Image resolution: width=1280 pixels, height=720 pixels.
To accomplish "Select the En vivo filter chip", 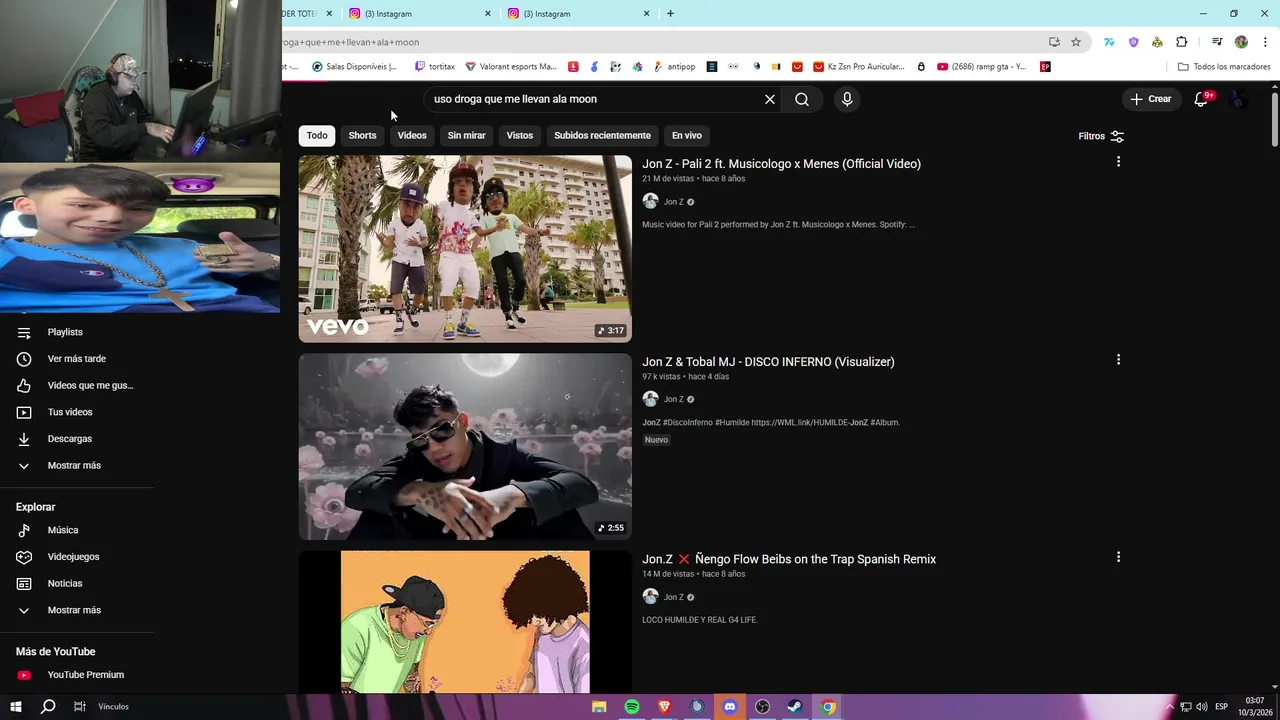I will pos(686,135).
